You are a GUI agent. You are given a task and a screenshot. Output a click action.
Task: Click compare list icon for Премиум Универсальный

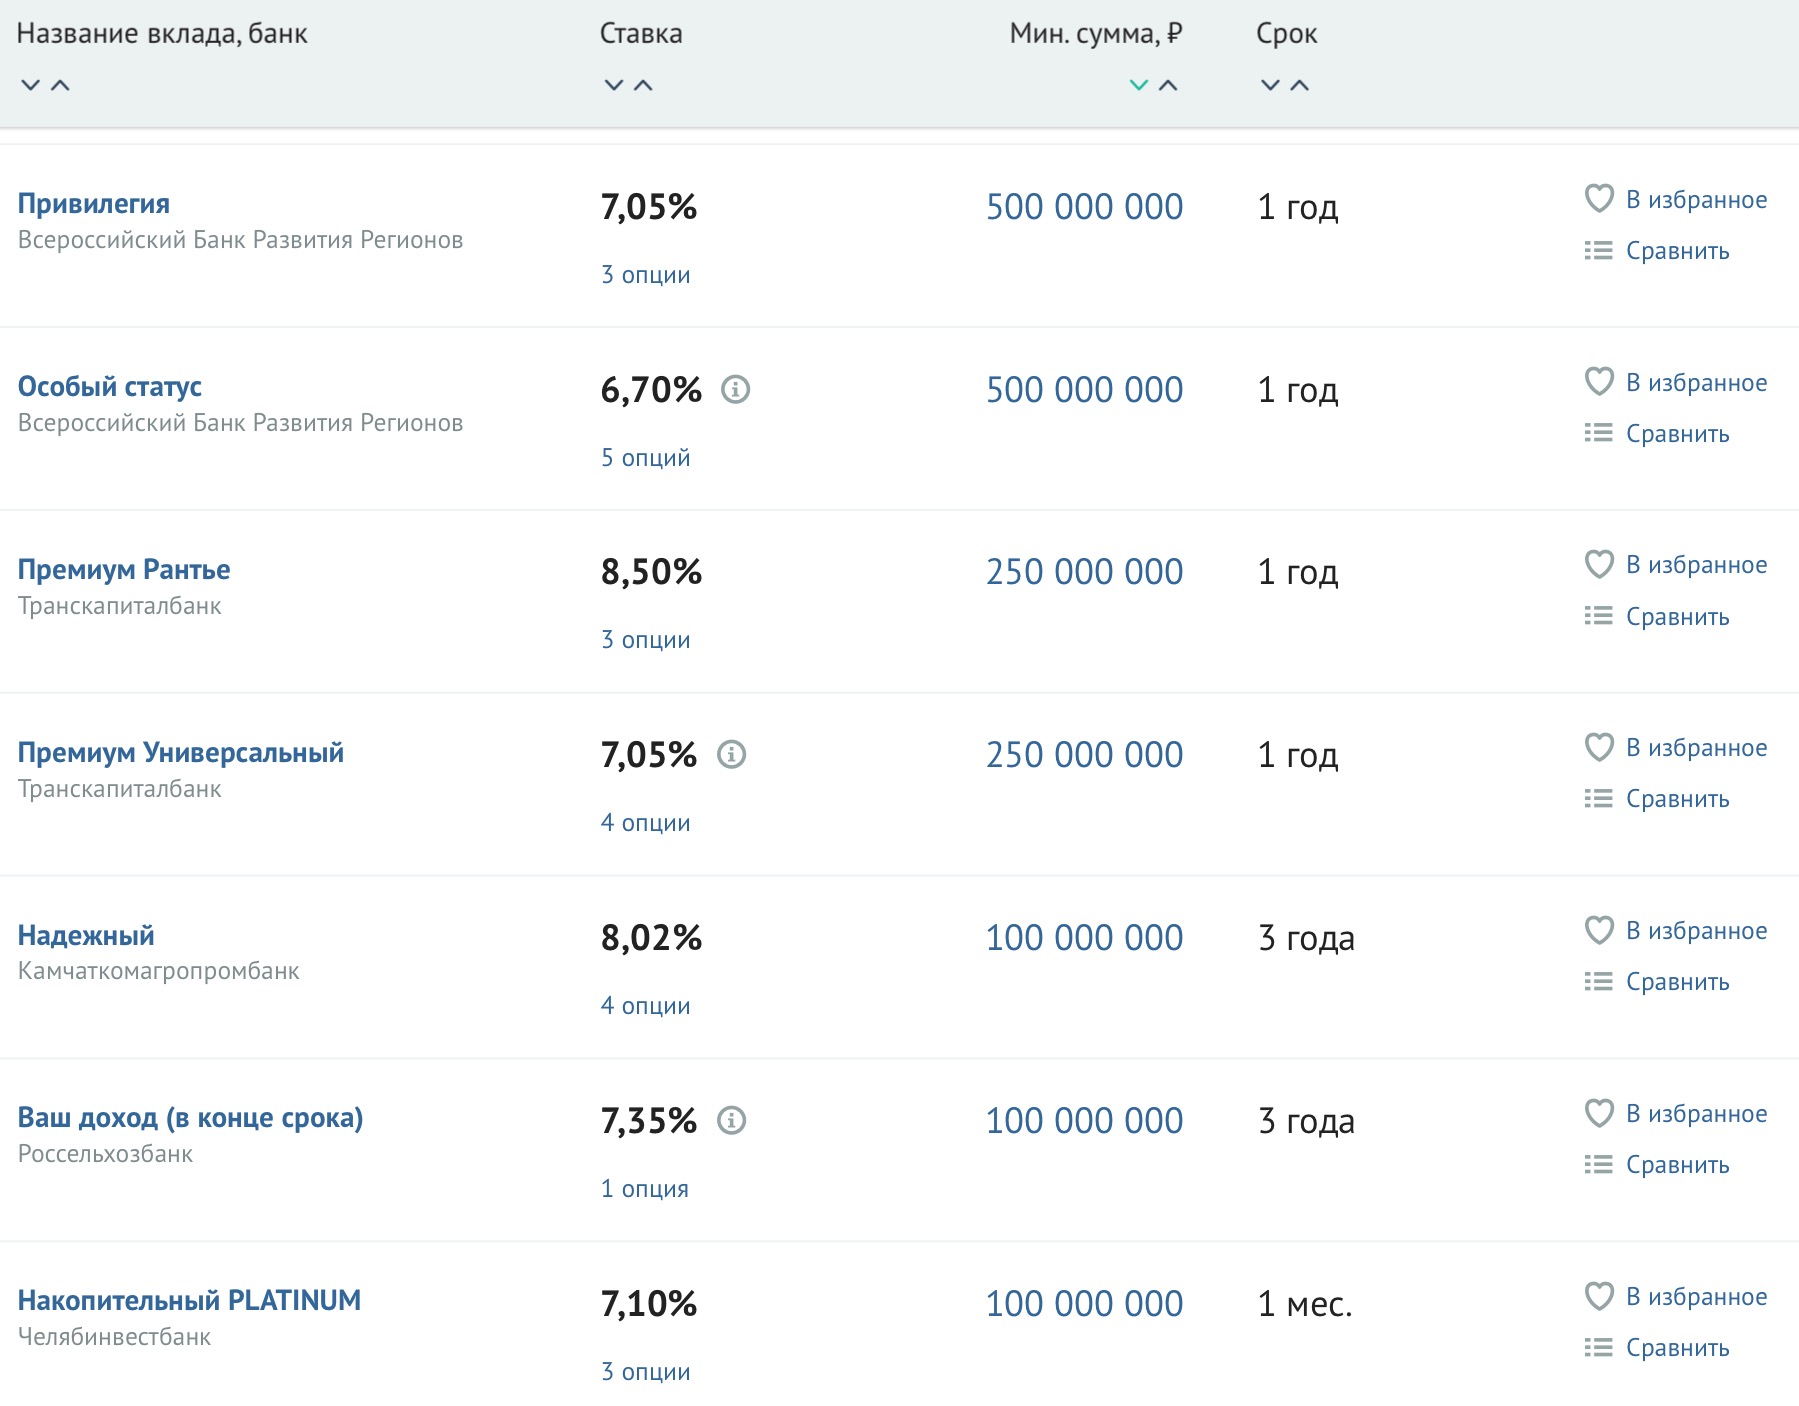pos(1598,798)
